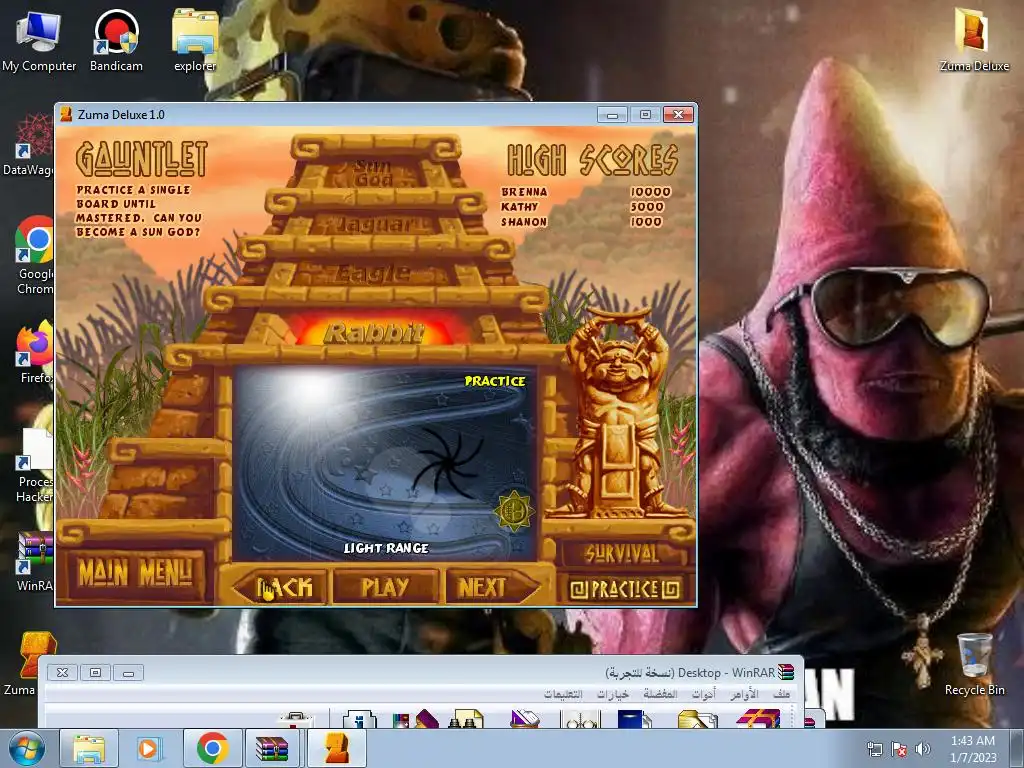Open the DataWage desktop shortcut

click(29, 145)
